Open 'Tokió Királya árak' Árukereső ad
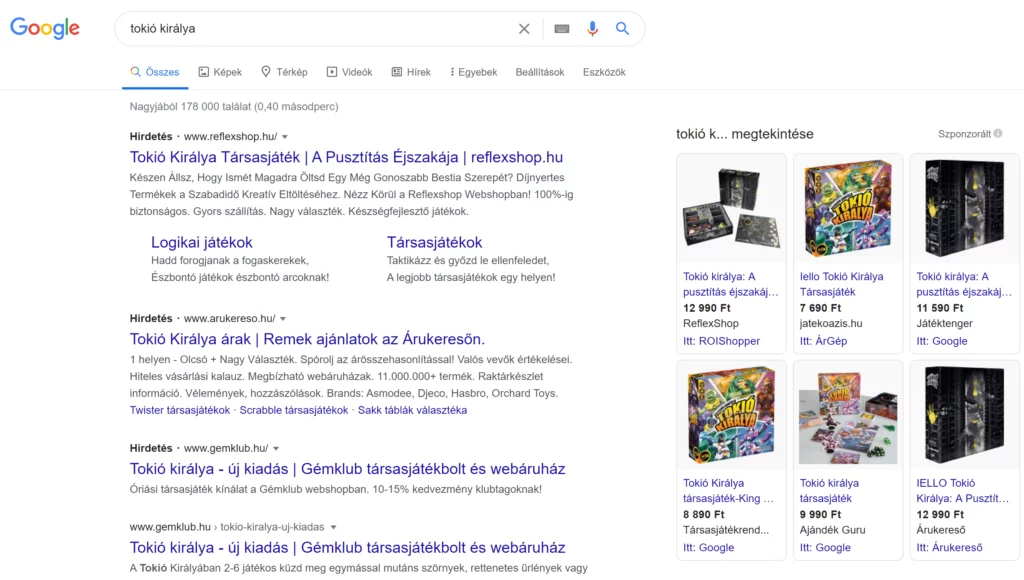The height and width of the screenshot is (580, 1024). click(307, 339)
